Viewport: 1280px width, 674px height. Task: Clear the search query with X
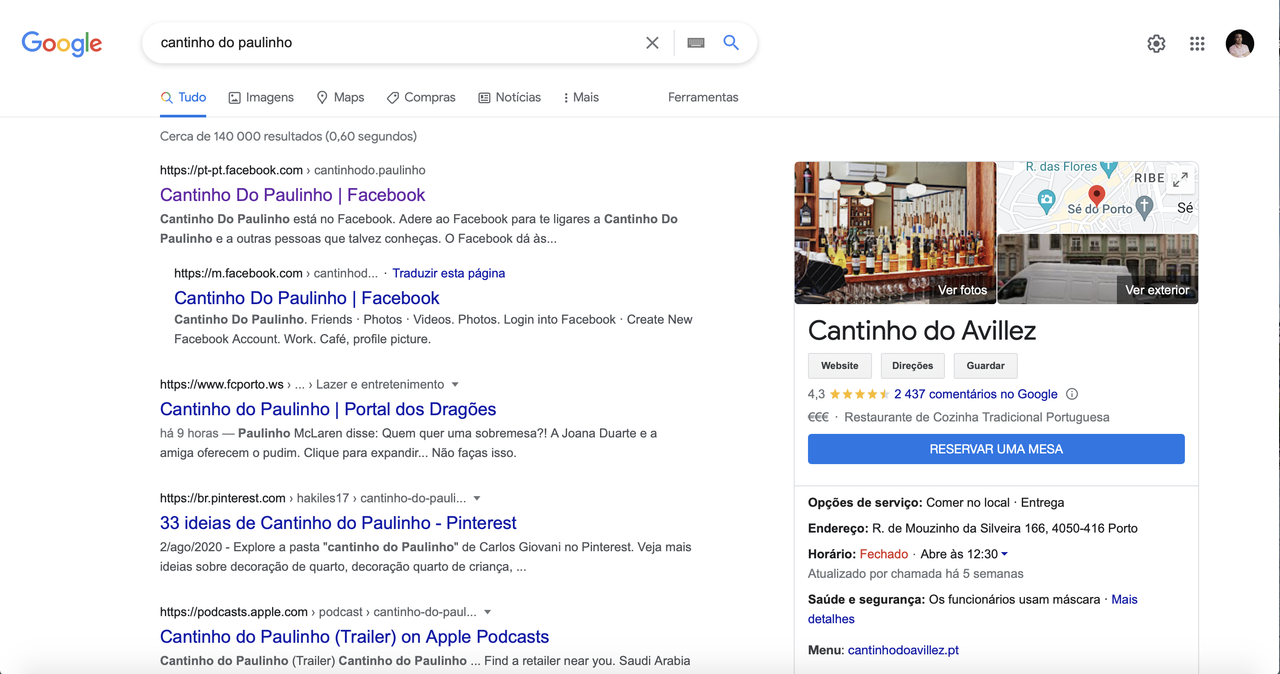(652, 43)
